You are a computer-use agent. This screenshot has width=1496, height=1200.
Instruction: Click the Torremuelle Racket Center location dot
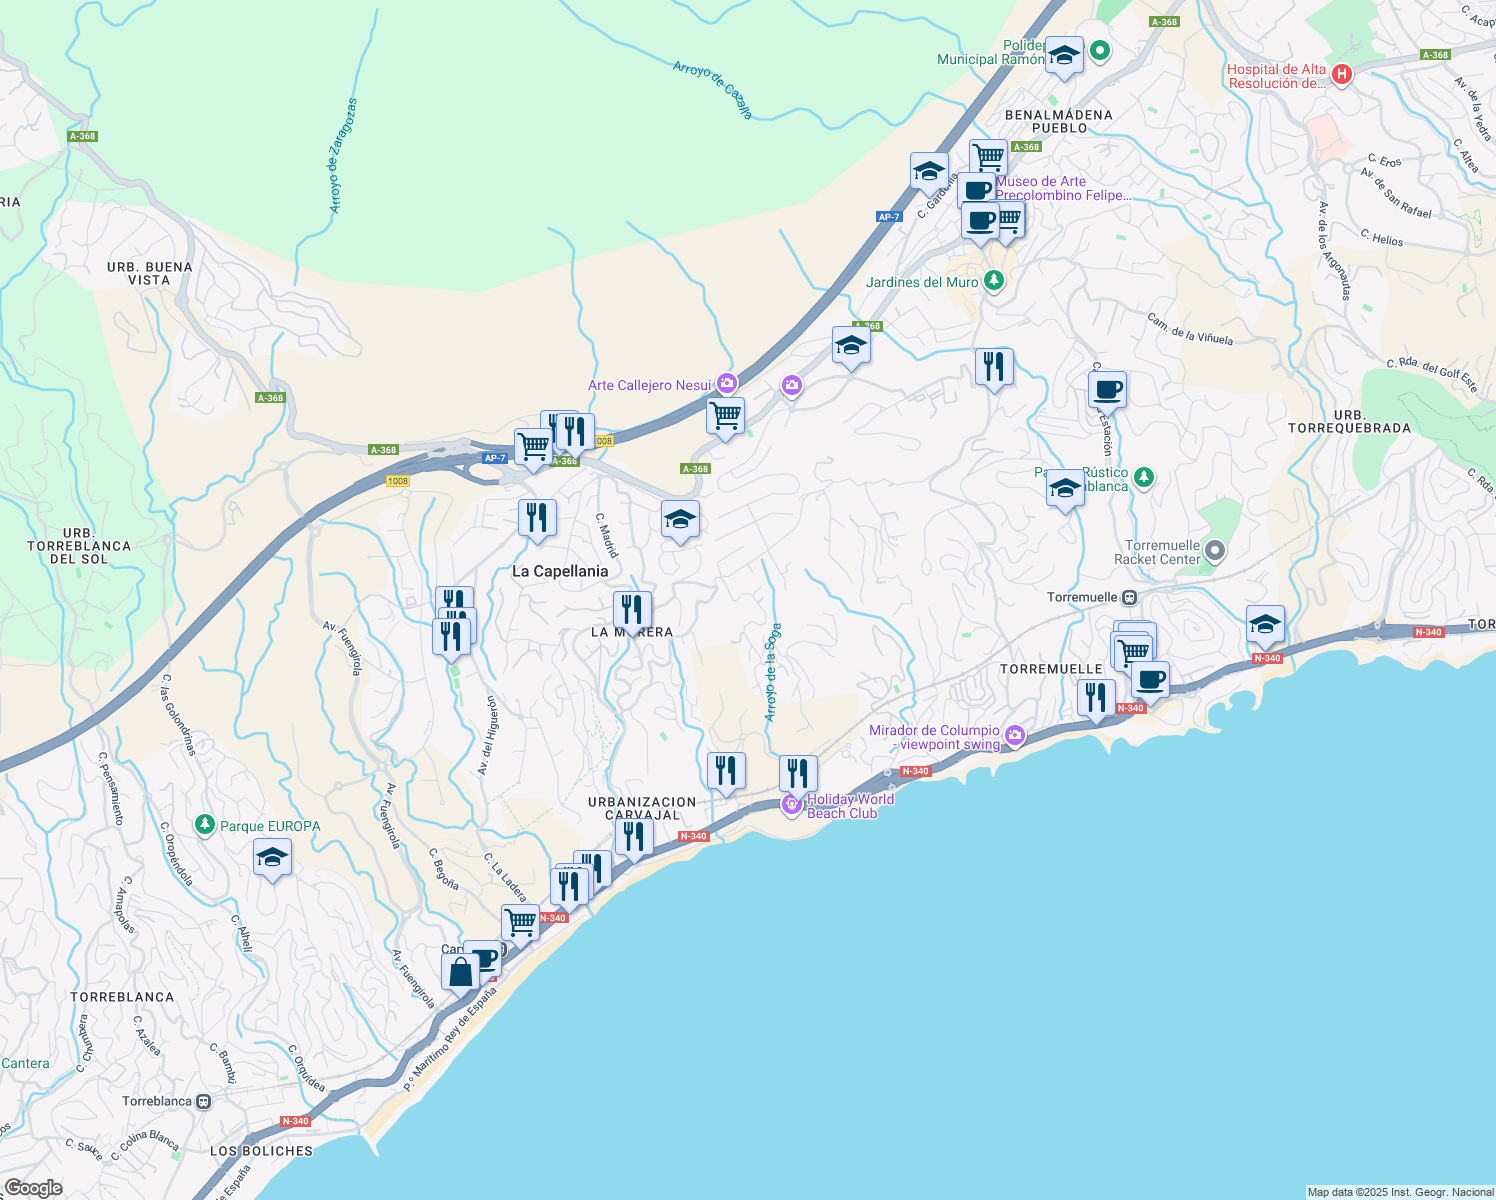click(1215, 551)
